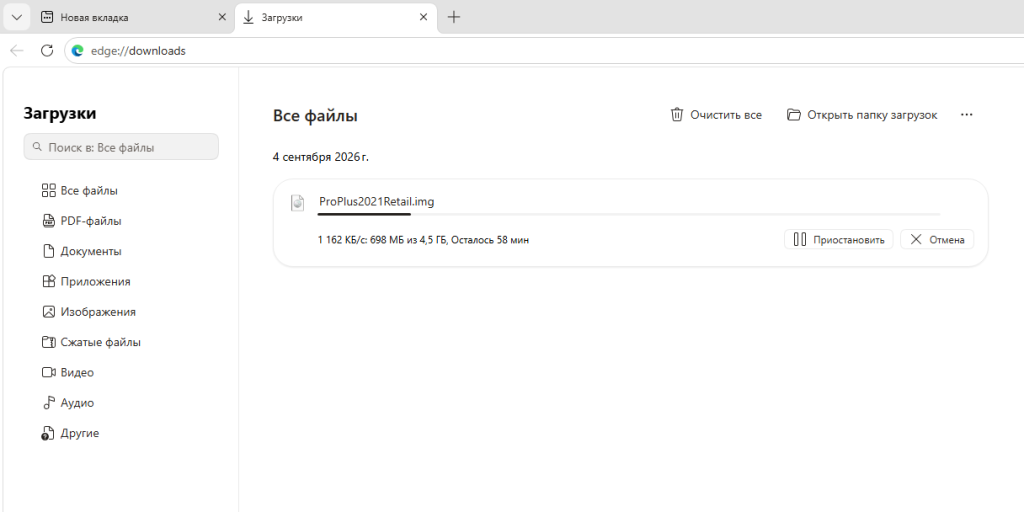1024x512 pixels.
Task: Open the ProPlus2021Retail.img file link
Action: (376, 201)
